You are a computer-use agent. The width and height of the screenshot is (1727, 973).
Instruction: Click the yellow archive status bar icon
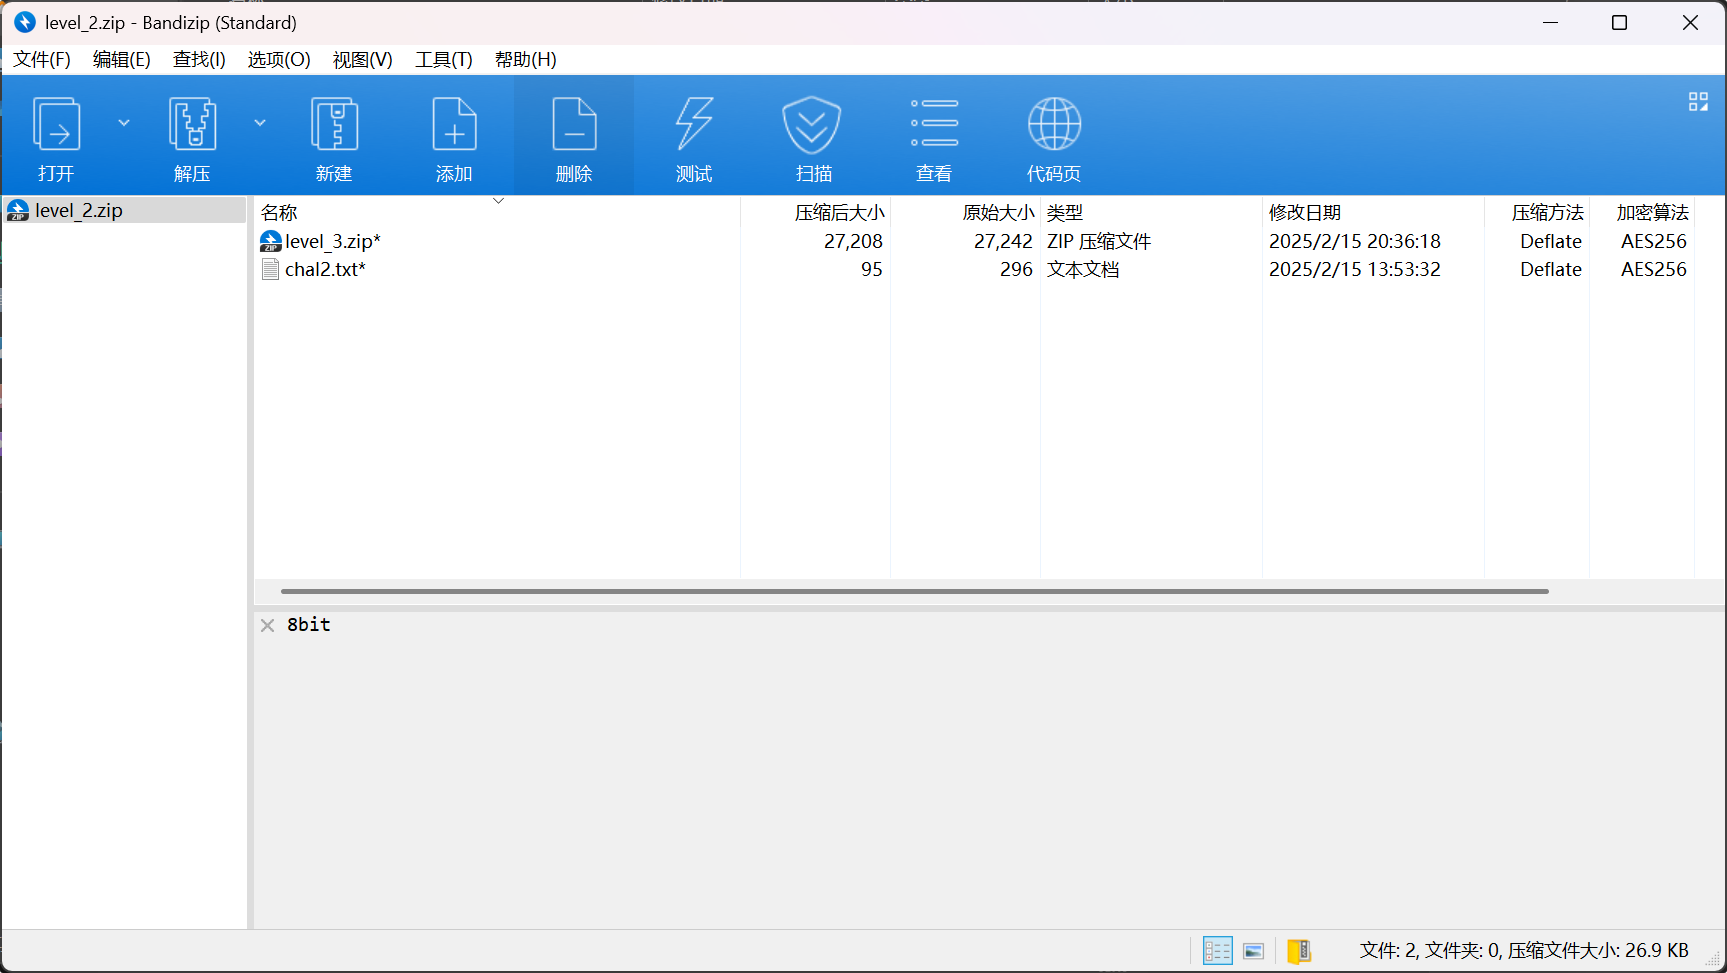(1299, 950)
